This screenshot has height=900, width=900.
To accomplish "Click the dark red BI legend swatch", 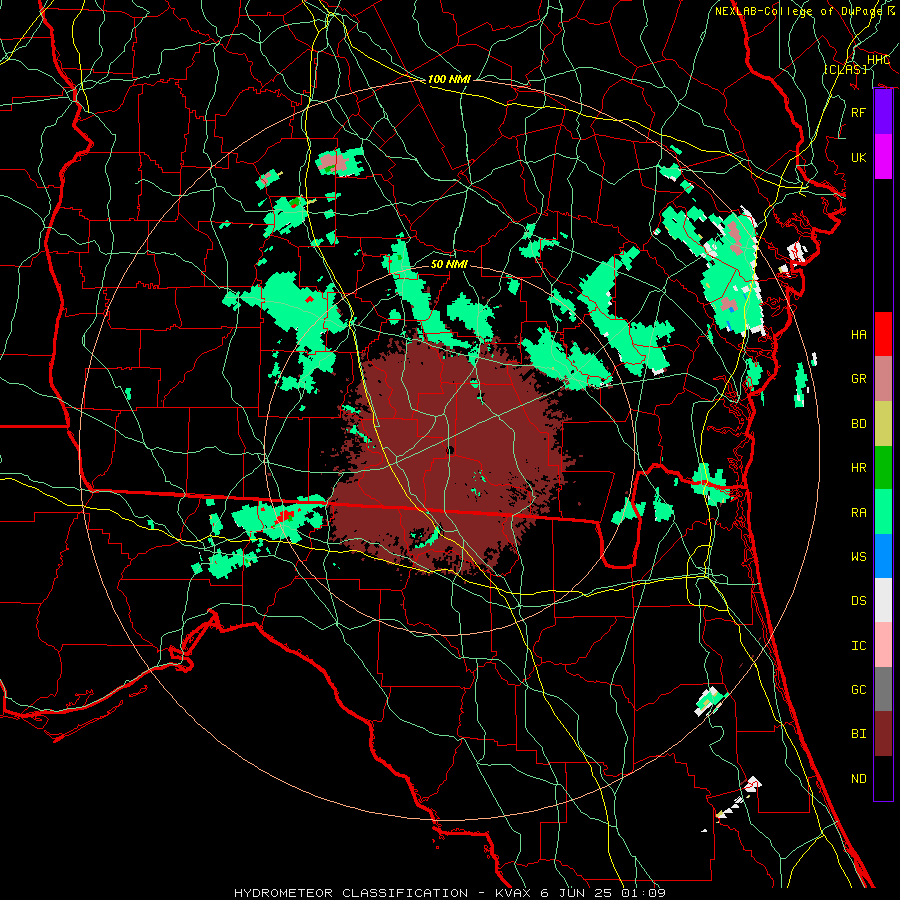I will (883, 734).
